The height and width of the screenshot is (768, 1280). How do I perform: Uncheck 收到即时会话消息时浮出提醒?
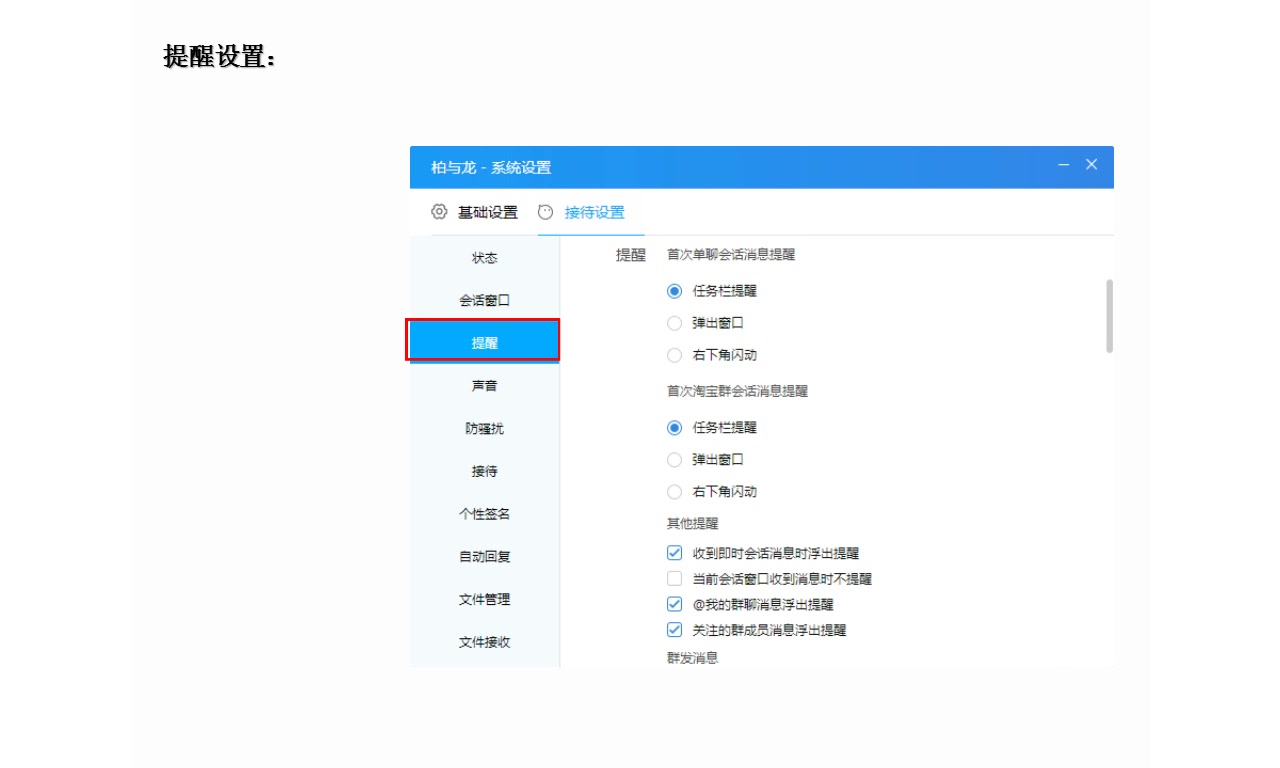(x=674, y=552)
